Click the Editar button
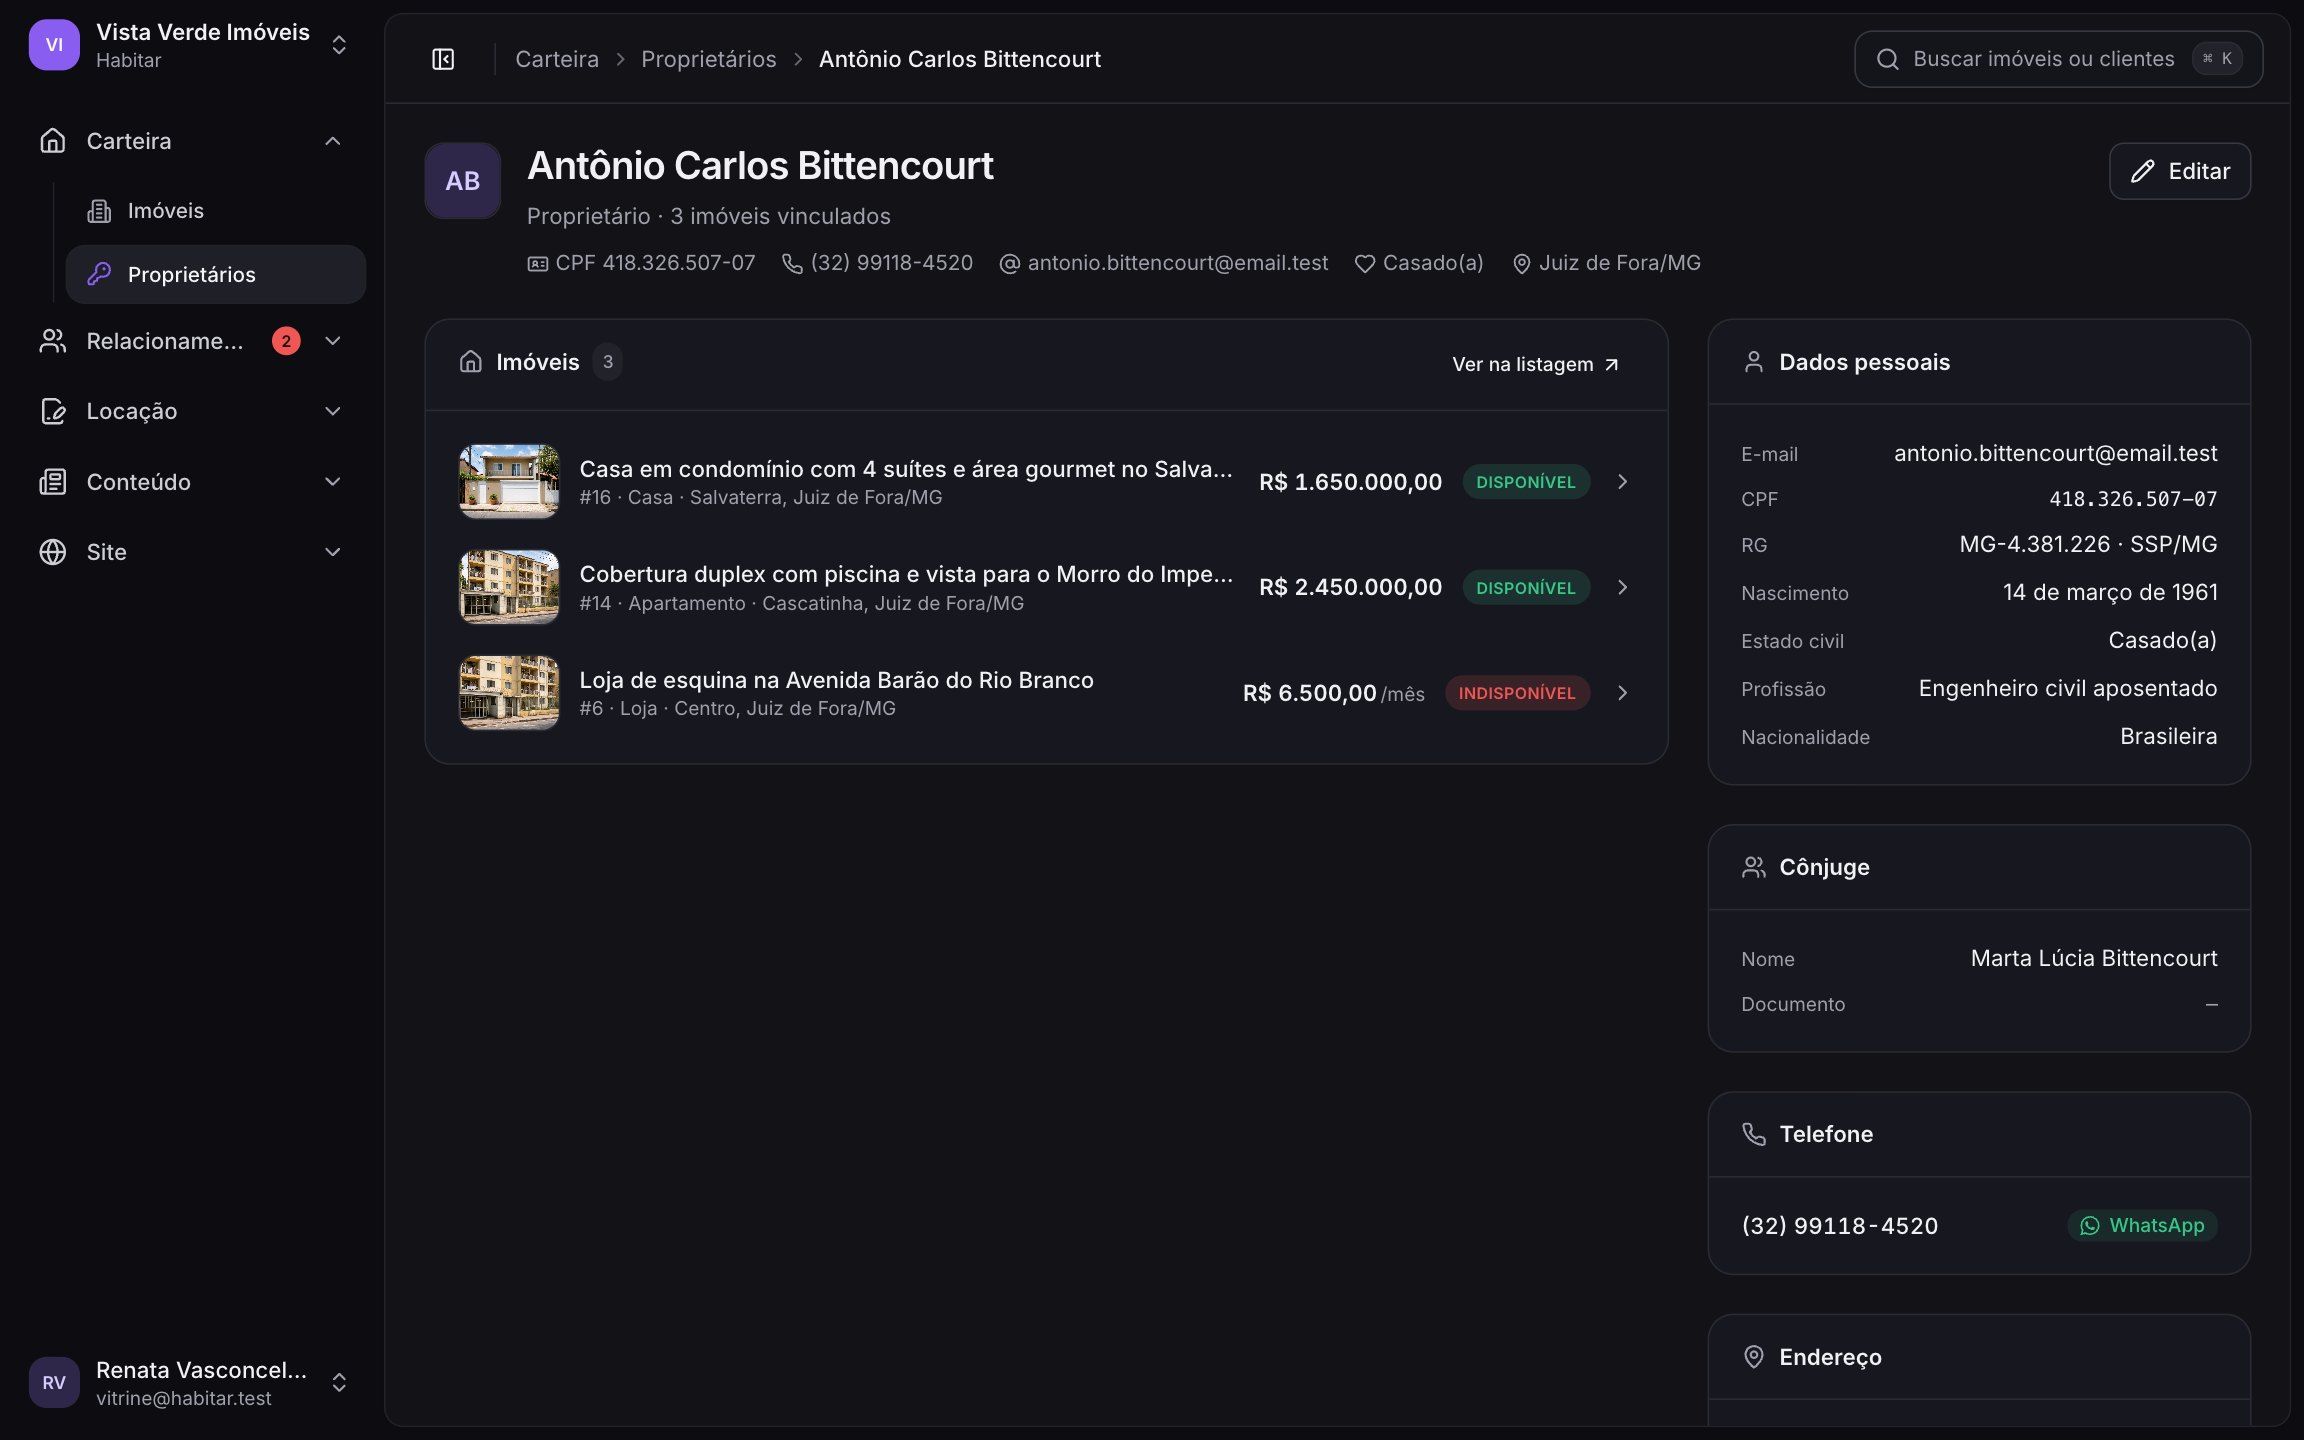2304x1440 pixels. [x=2180, y=171]
